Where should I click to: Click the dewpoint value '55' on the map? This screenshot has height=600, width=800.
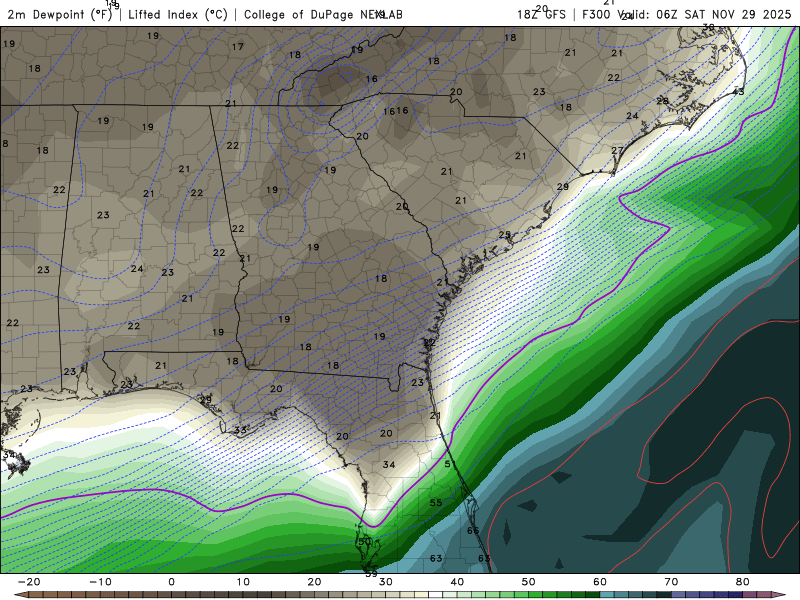point(436,503)
